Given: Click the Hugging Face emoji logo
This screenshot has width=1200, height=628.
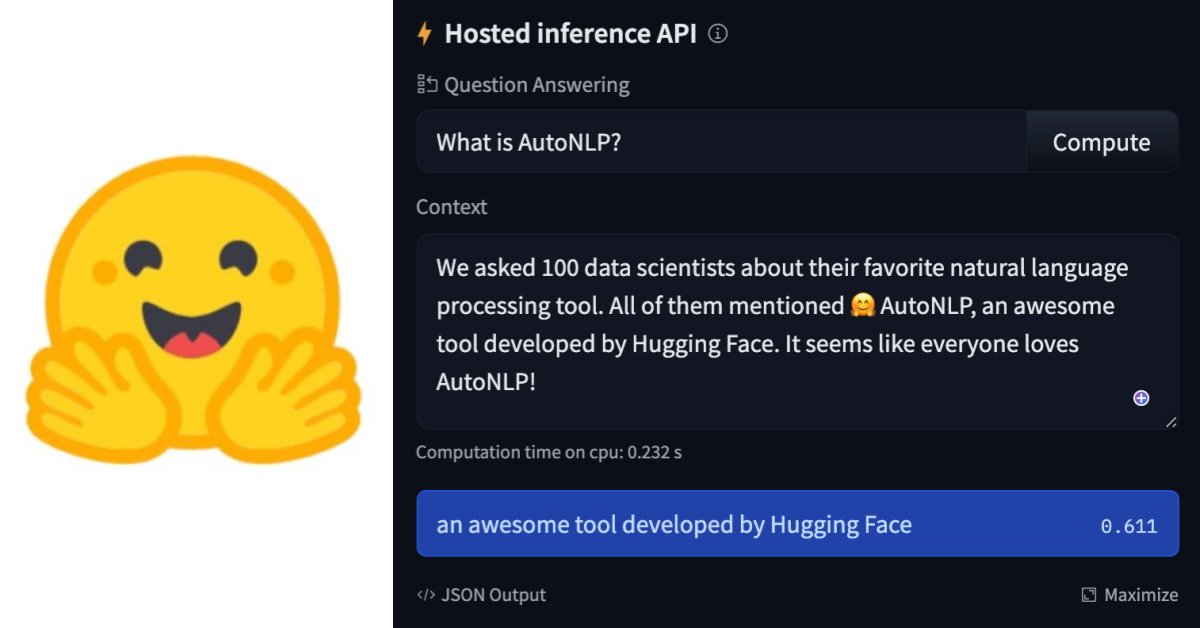Looking at the screenshot, I should point(191,309).
